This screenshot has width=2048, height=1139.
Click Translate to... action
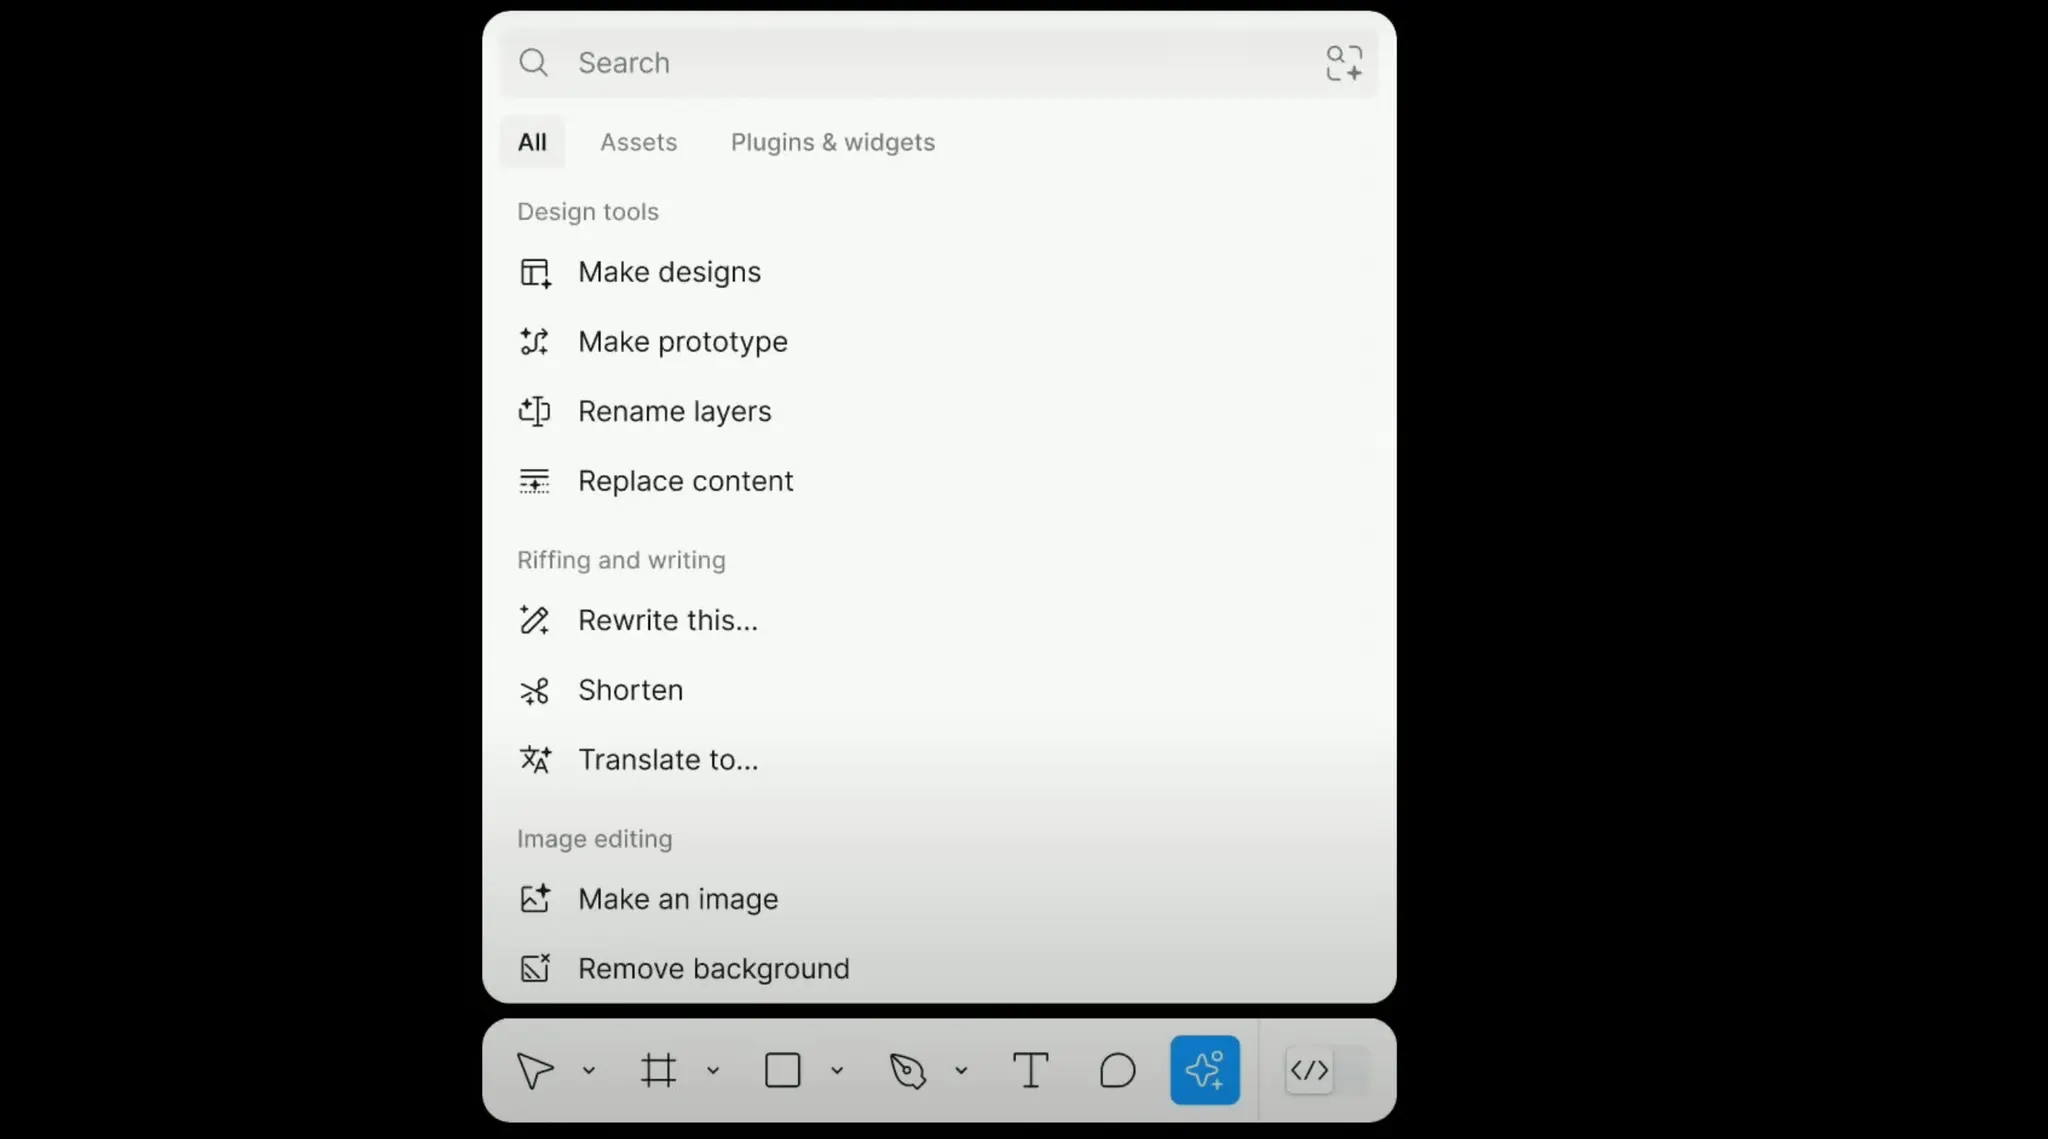coord(668,760)
